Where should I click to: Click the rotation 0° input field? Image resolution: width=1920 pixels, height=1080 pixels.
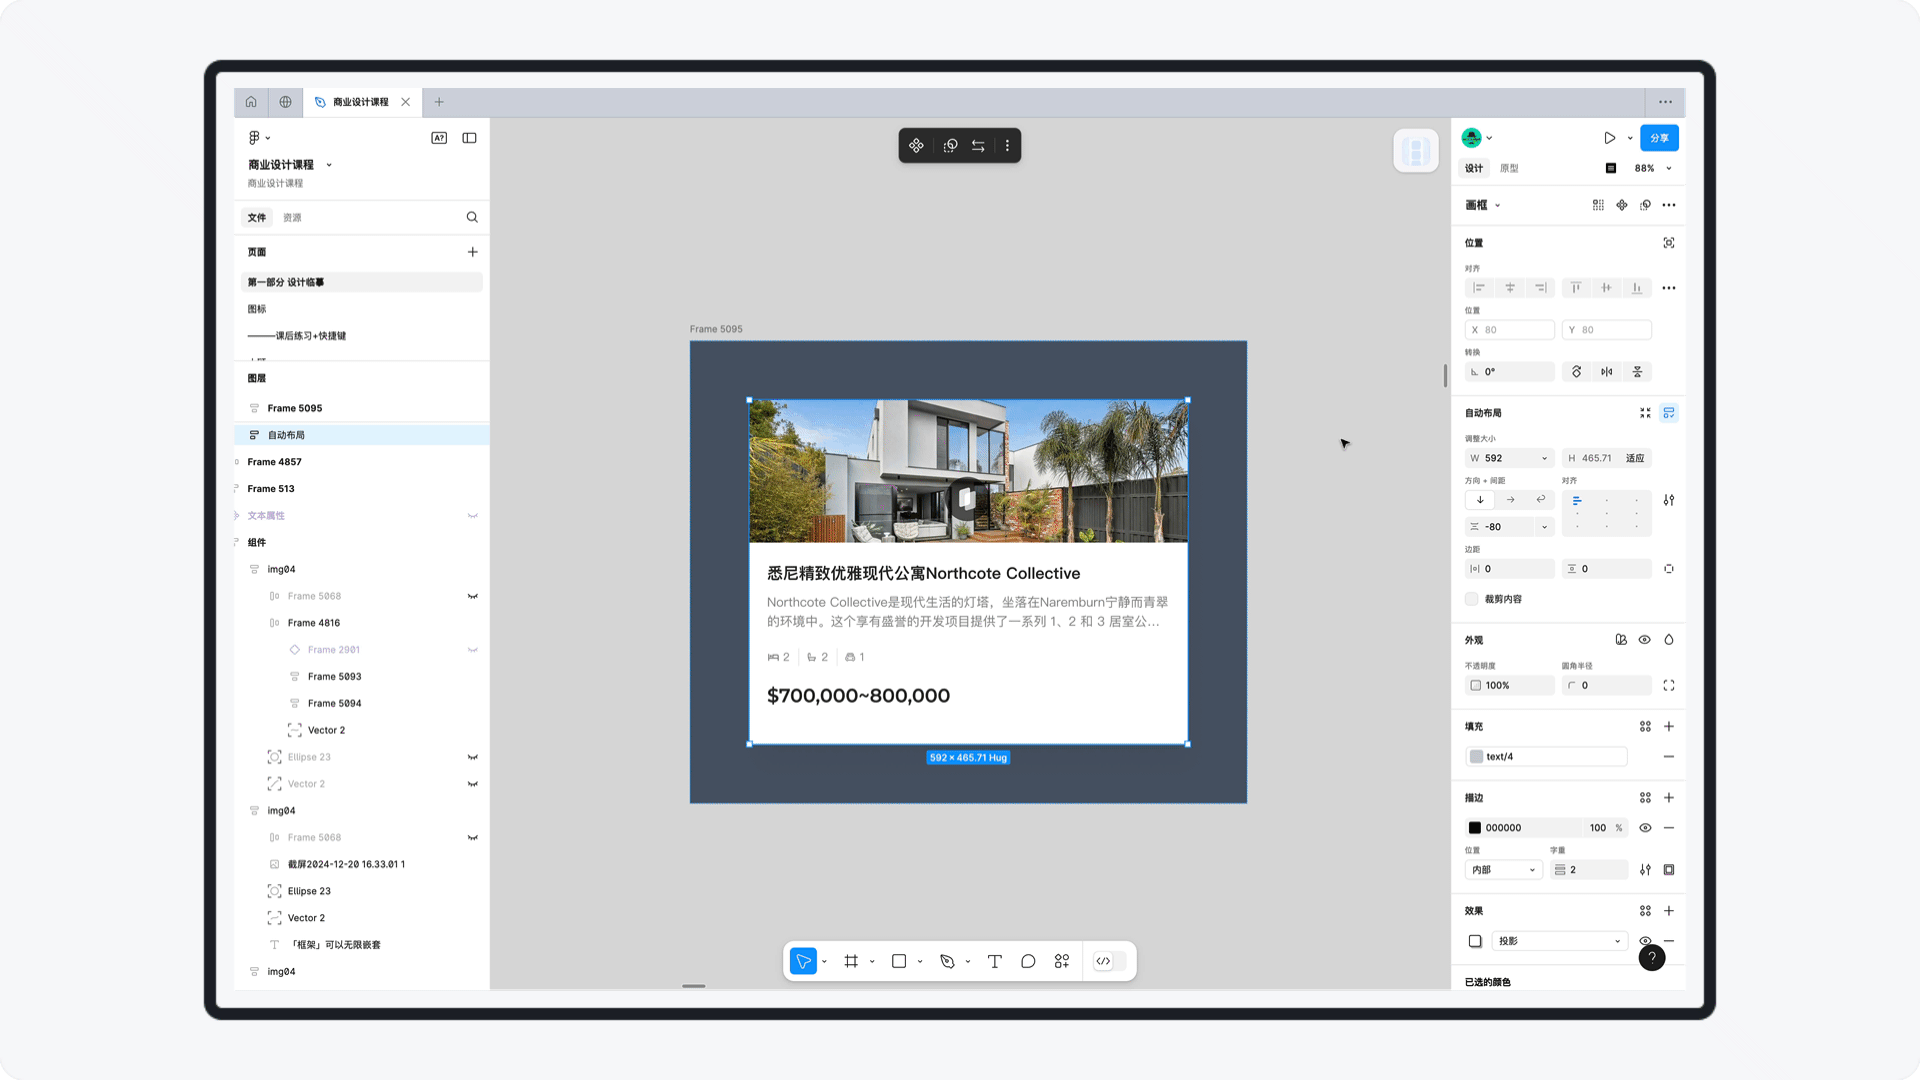tap(1510, 372)
